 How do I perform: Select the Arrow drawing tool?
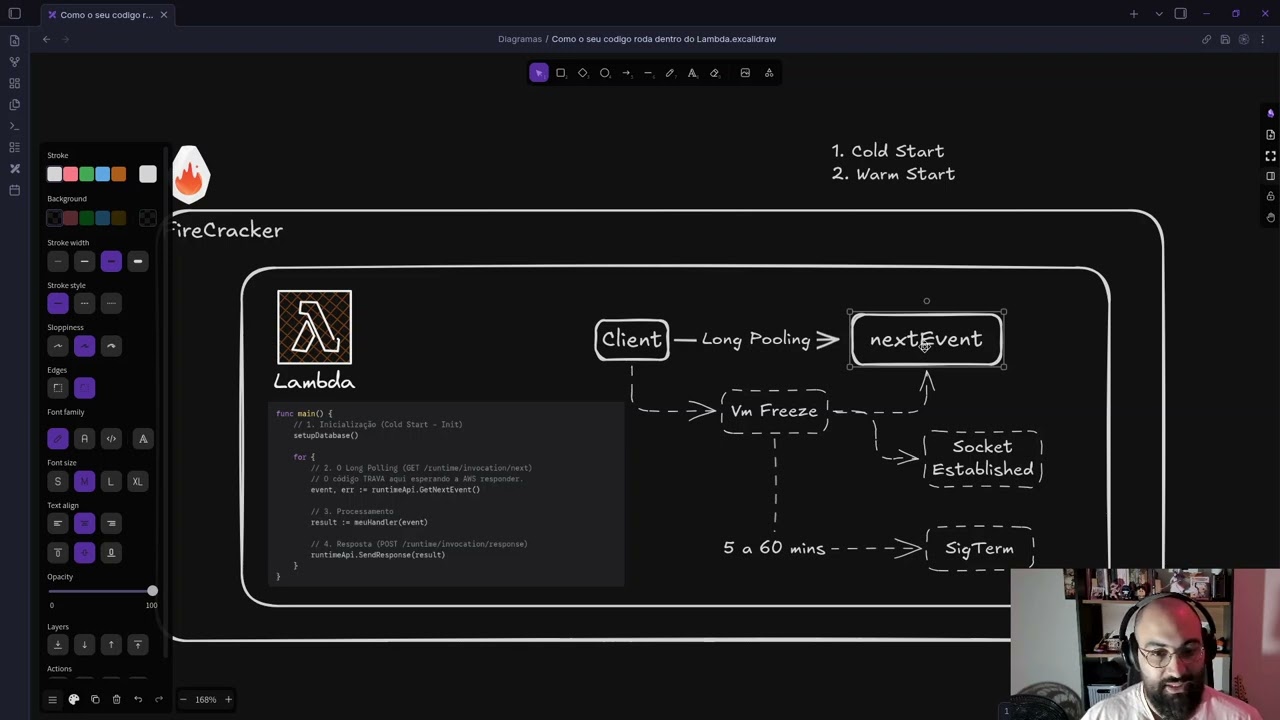(626, 73)
